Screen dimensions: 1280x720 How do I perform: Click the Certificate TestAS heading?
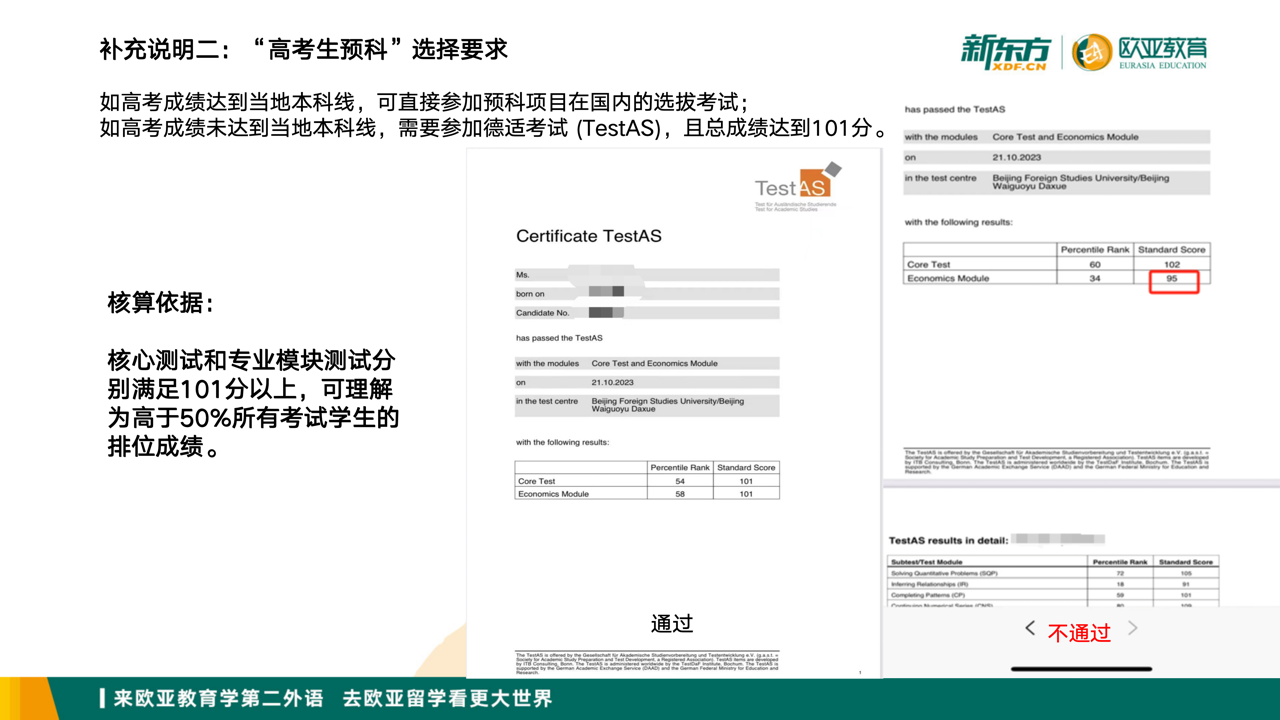(588, 236)
